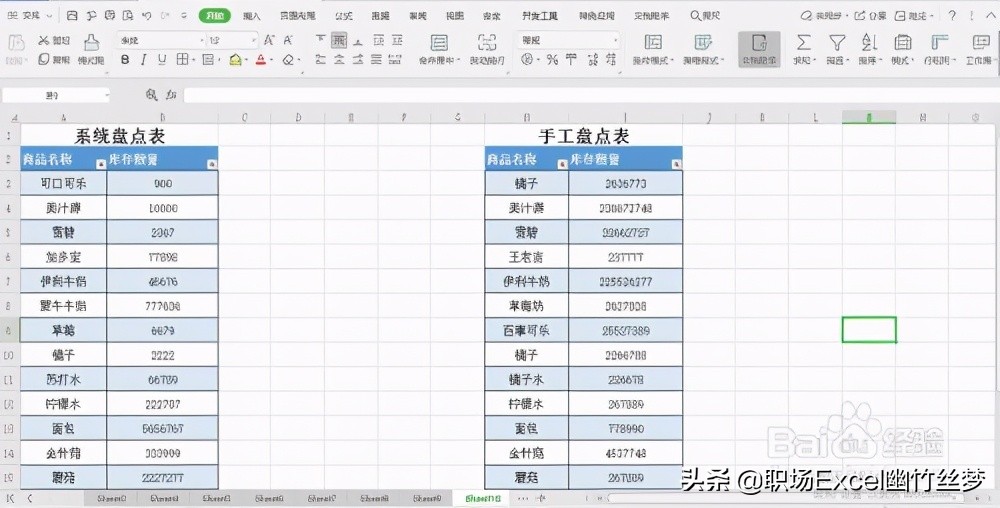Switch to the Page Layout (页面布局) tab
1000x508 pixels.
click(298, 15)
